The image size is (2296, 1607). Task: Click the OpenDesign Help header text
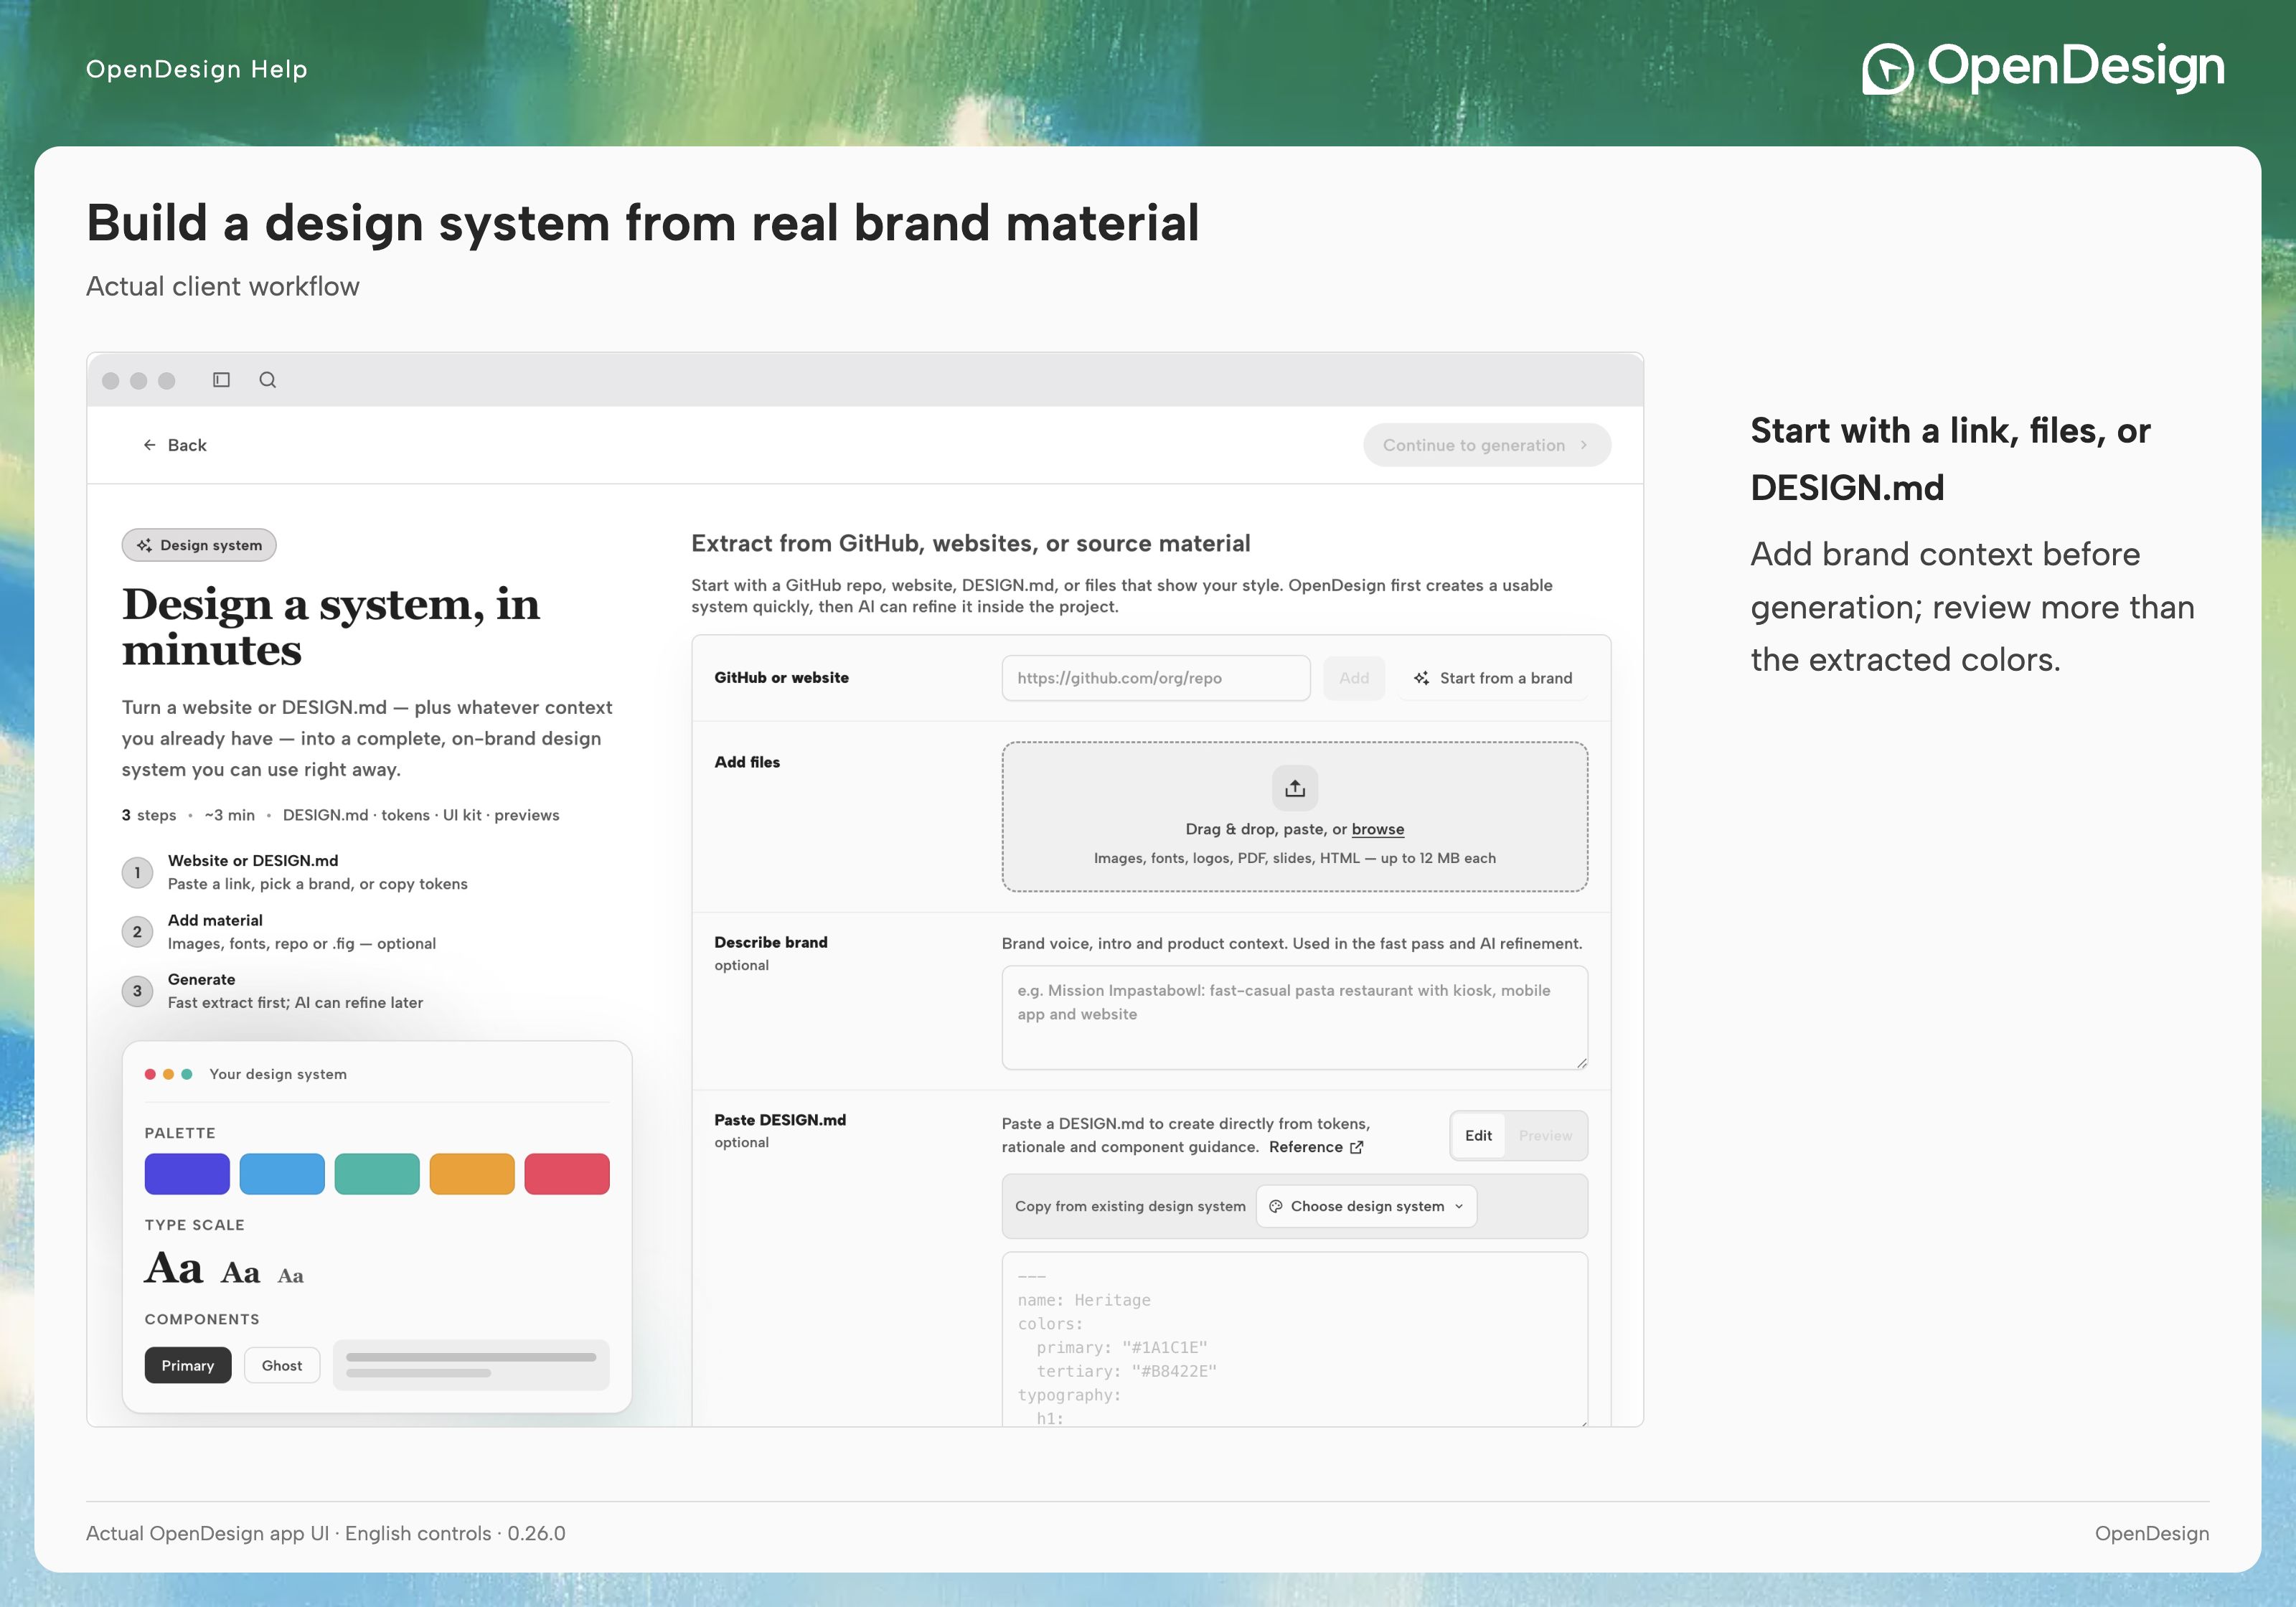[x=197, y=69]
